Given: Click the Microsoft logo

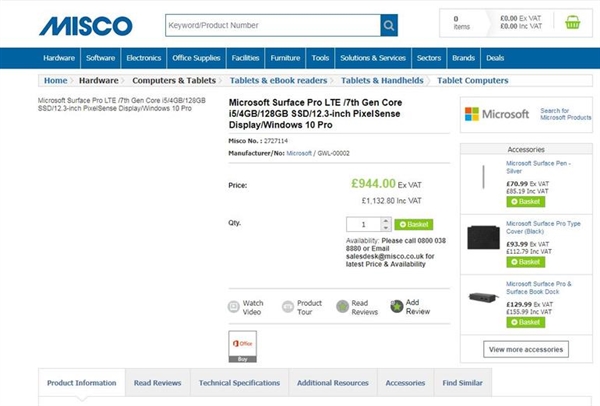Looking at the screenshot, I should click(496, 114).
